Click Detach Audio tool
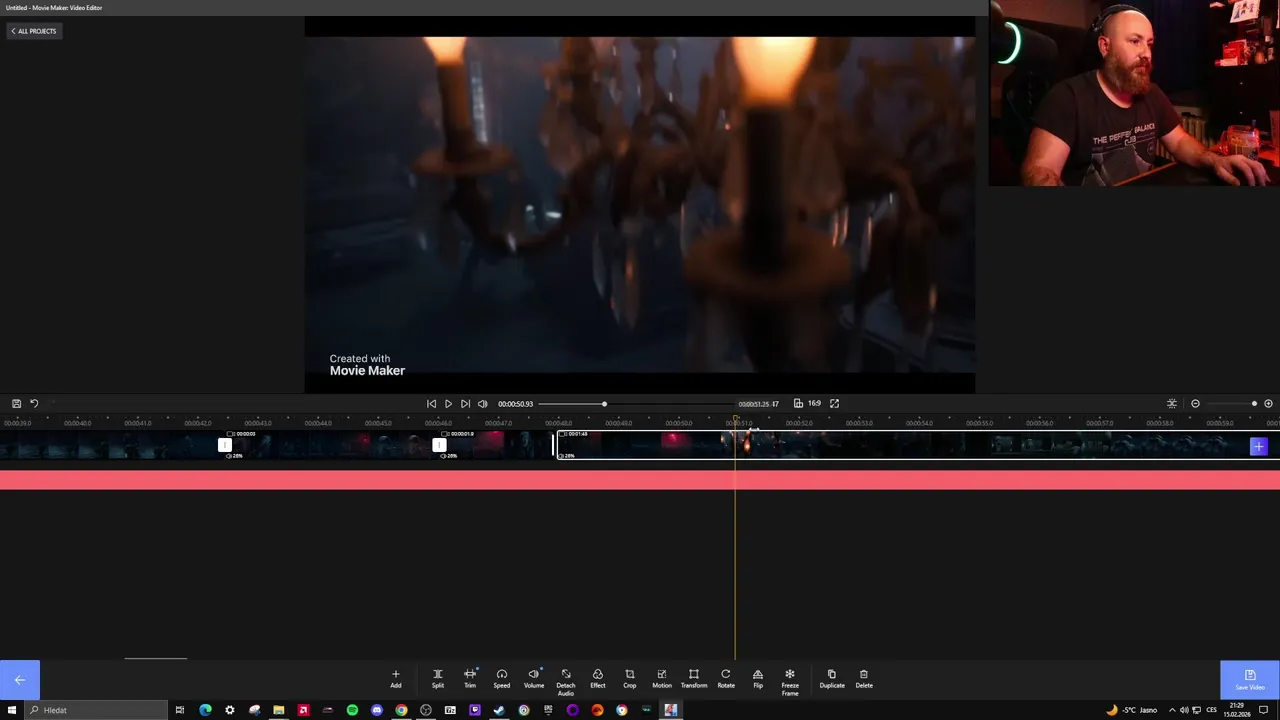 coord(566,681)
